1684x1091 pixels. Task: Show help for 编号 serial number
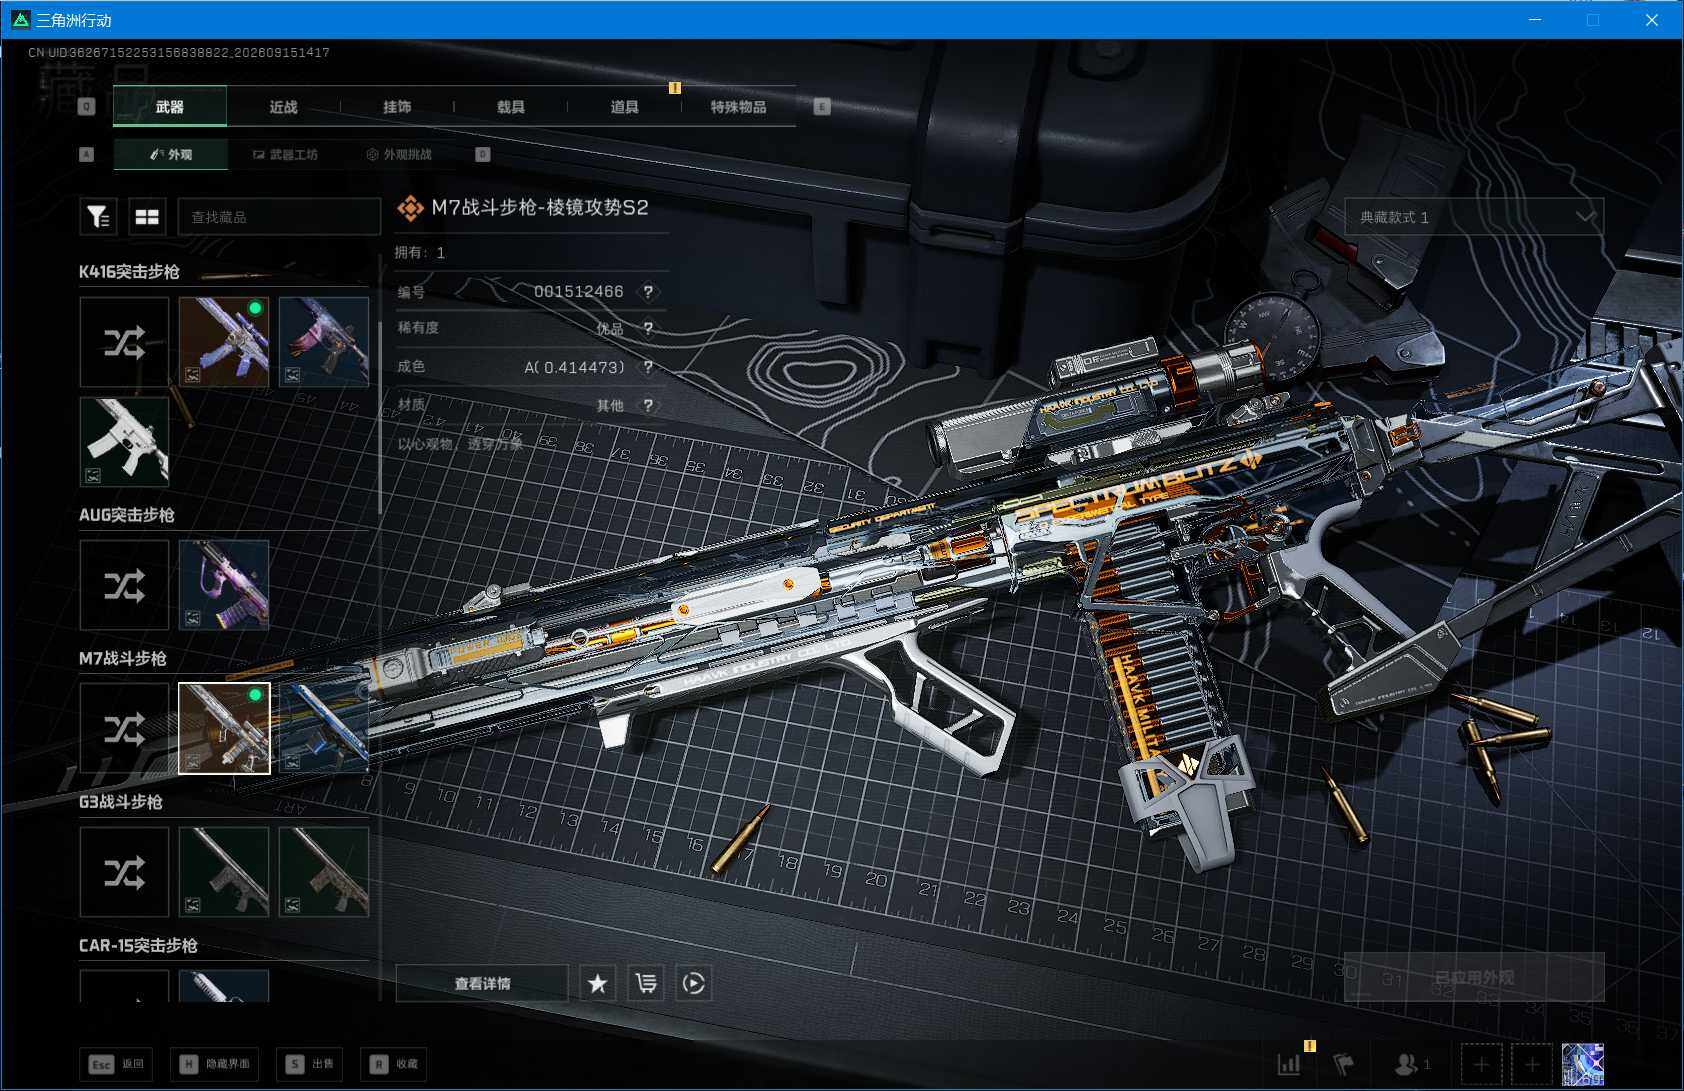648,292
